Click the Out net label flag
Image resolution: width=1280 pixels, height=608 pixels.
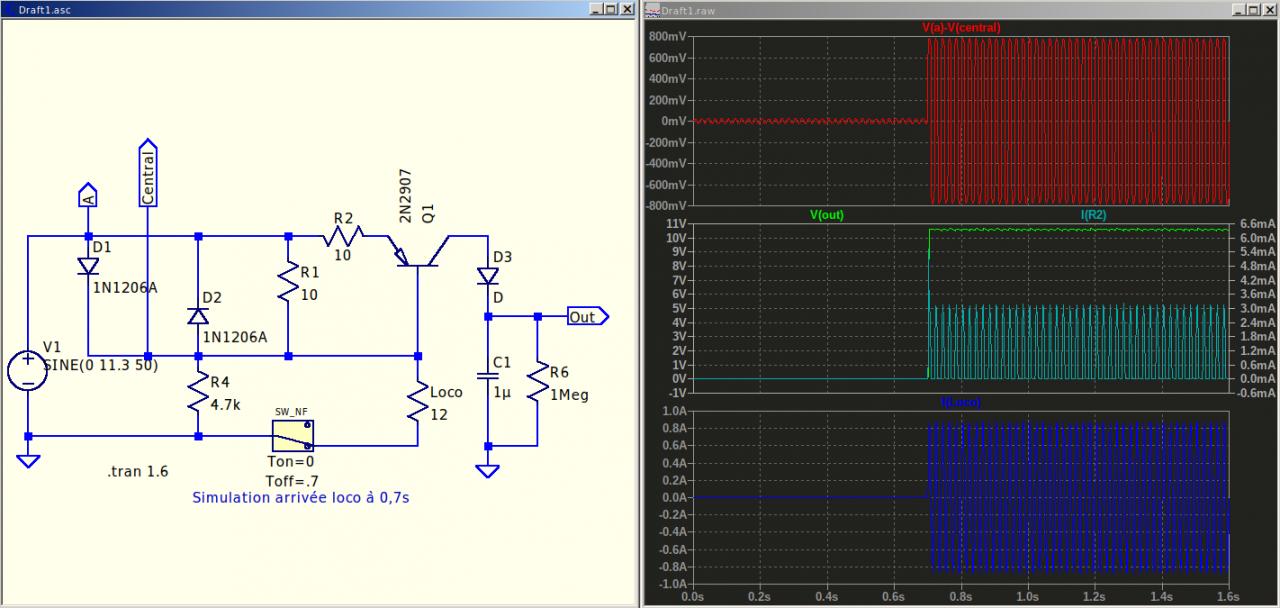(x=587, y=316)
